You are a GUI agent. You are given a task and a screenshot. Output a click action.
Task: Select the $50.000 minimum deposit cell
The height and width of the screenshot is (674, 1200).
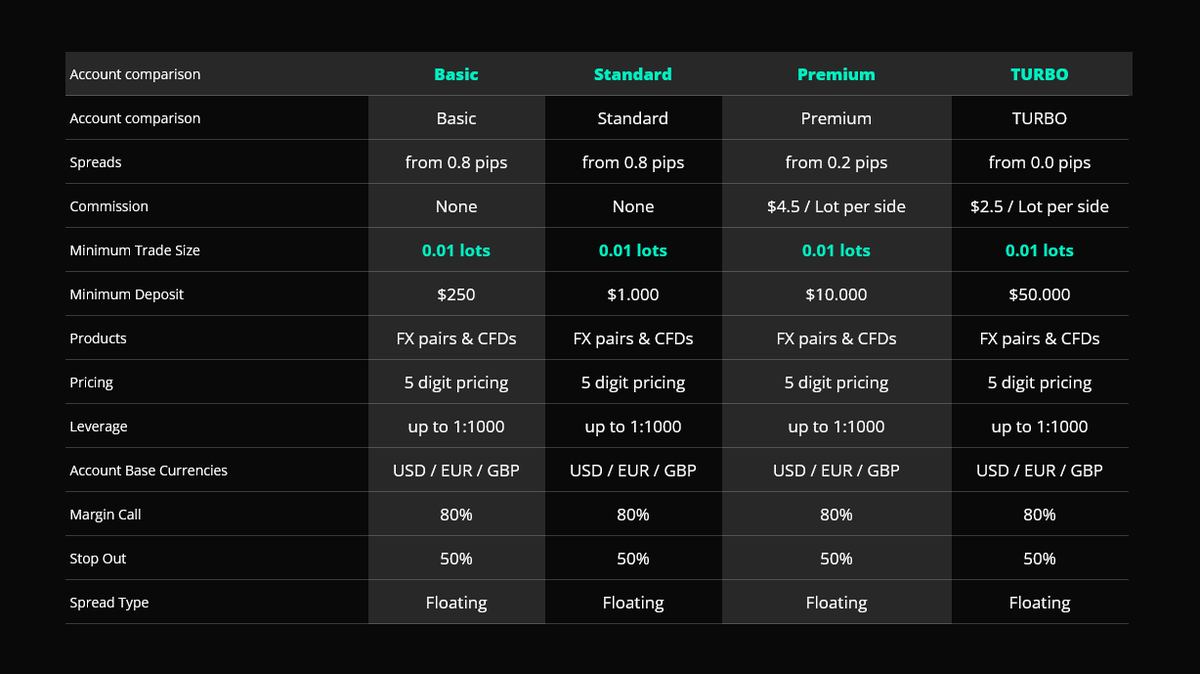click(x=1039, y=294)
